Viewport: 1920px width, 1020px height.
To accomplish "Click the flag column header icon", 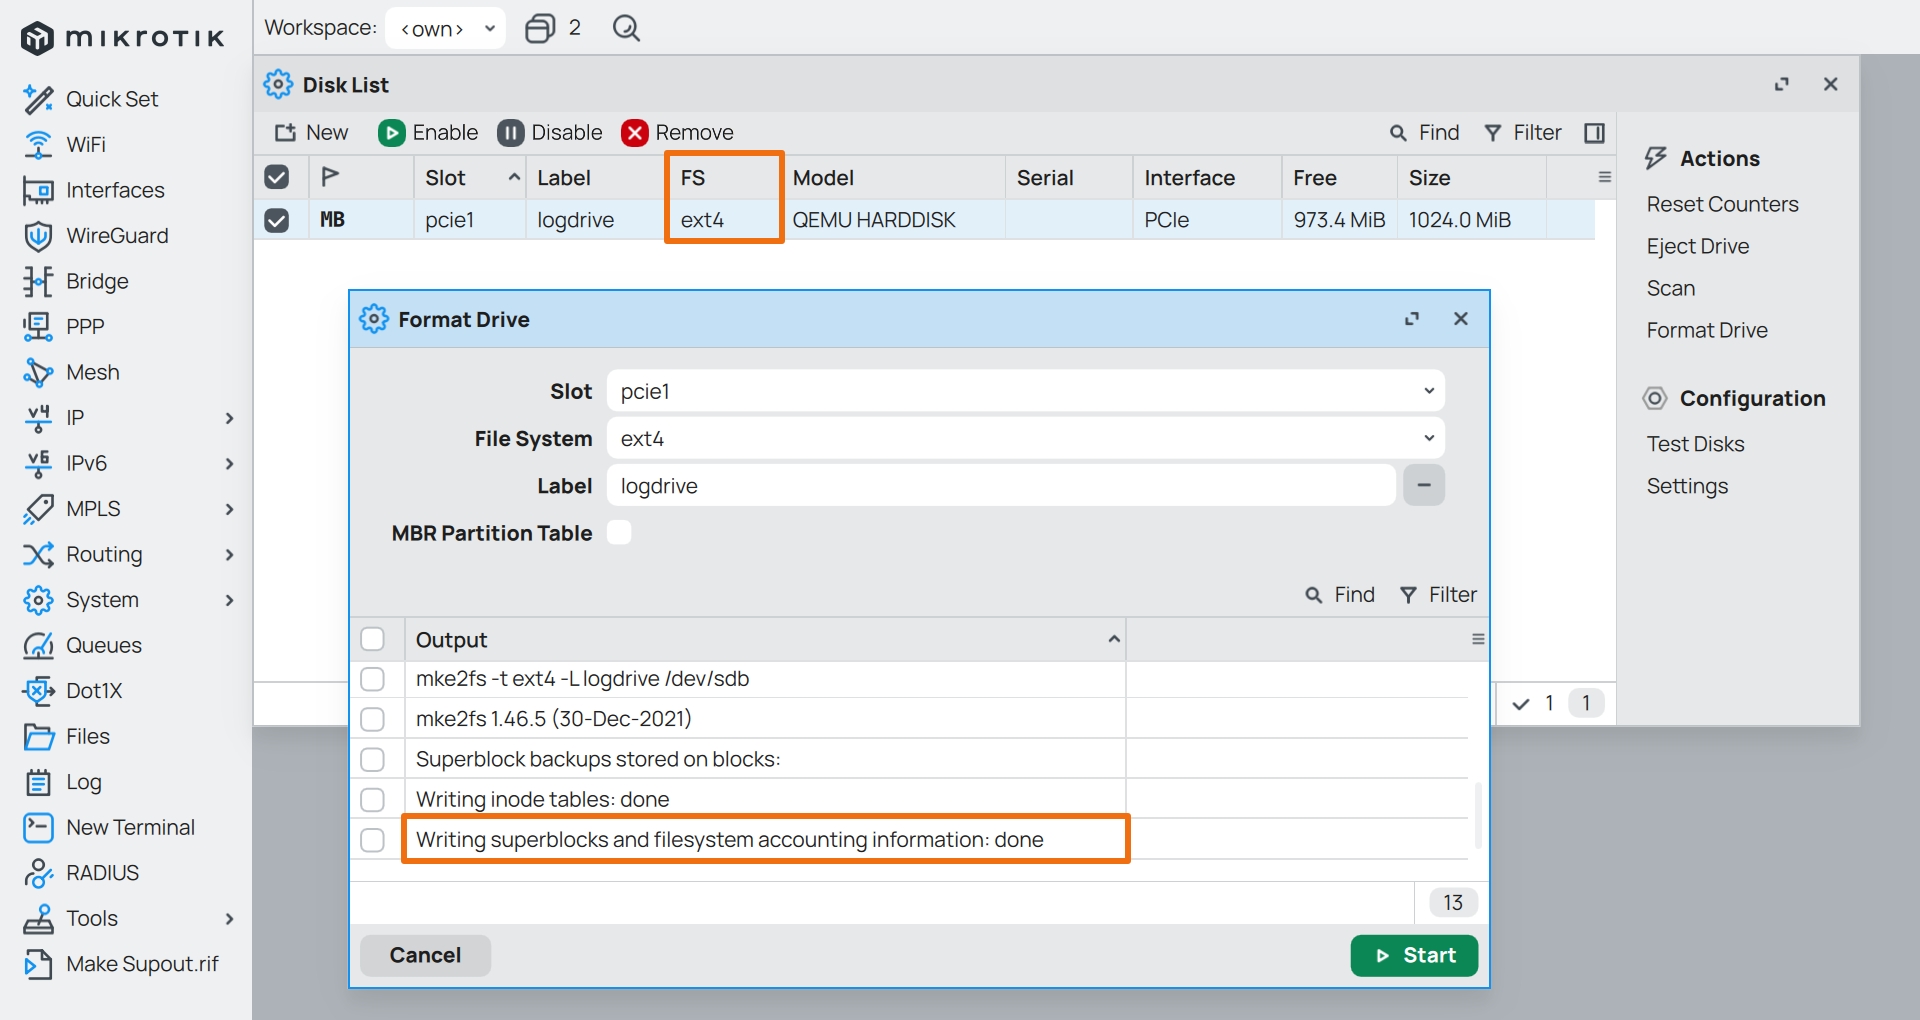I will (x=330, y=177).
